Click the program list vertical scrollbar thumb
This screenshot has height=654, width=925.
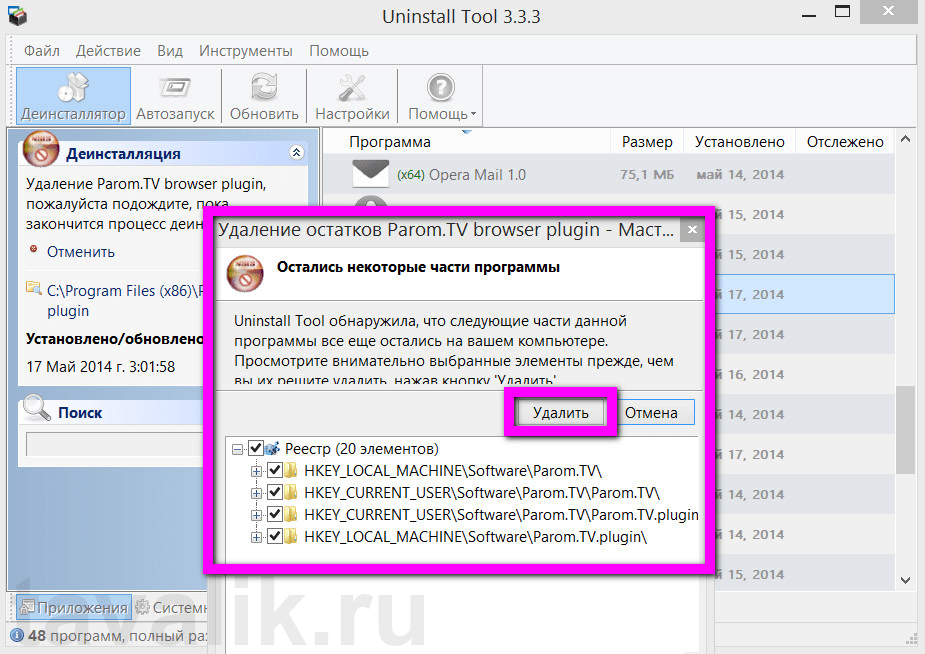pyautogui.click(x=906, y=429)
